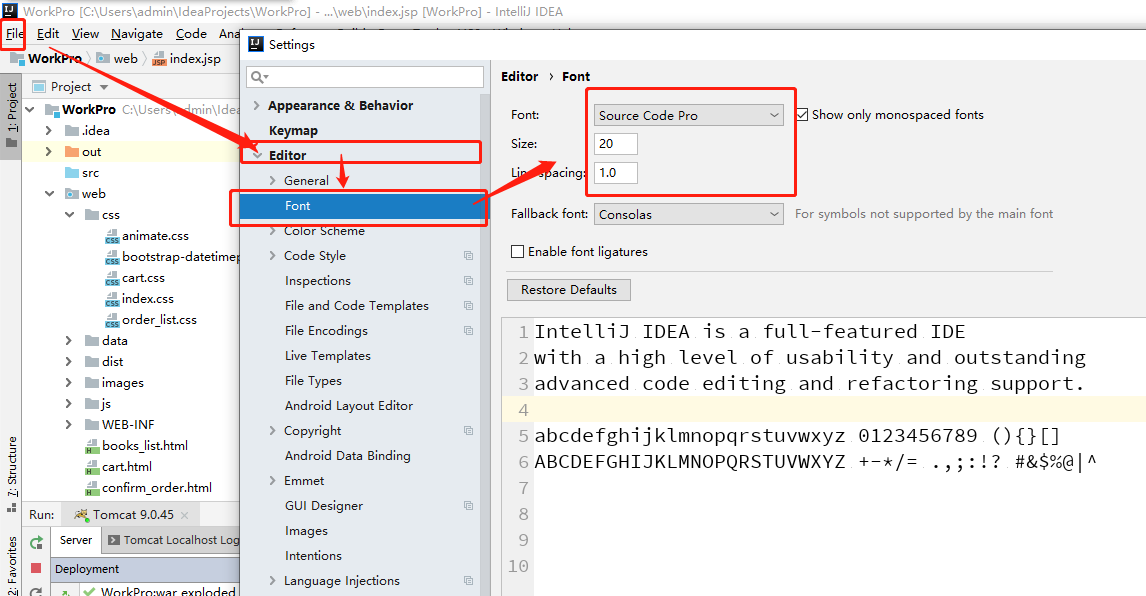Expand the images folder
1146x596 pixels.
coord(69,382)
